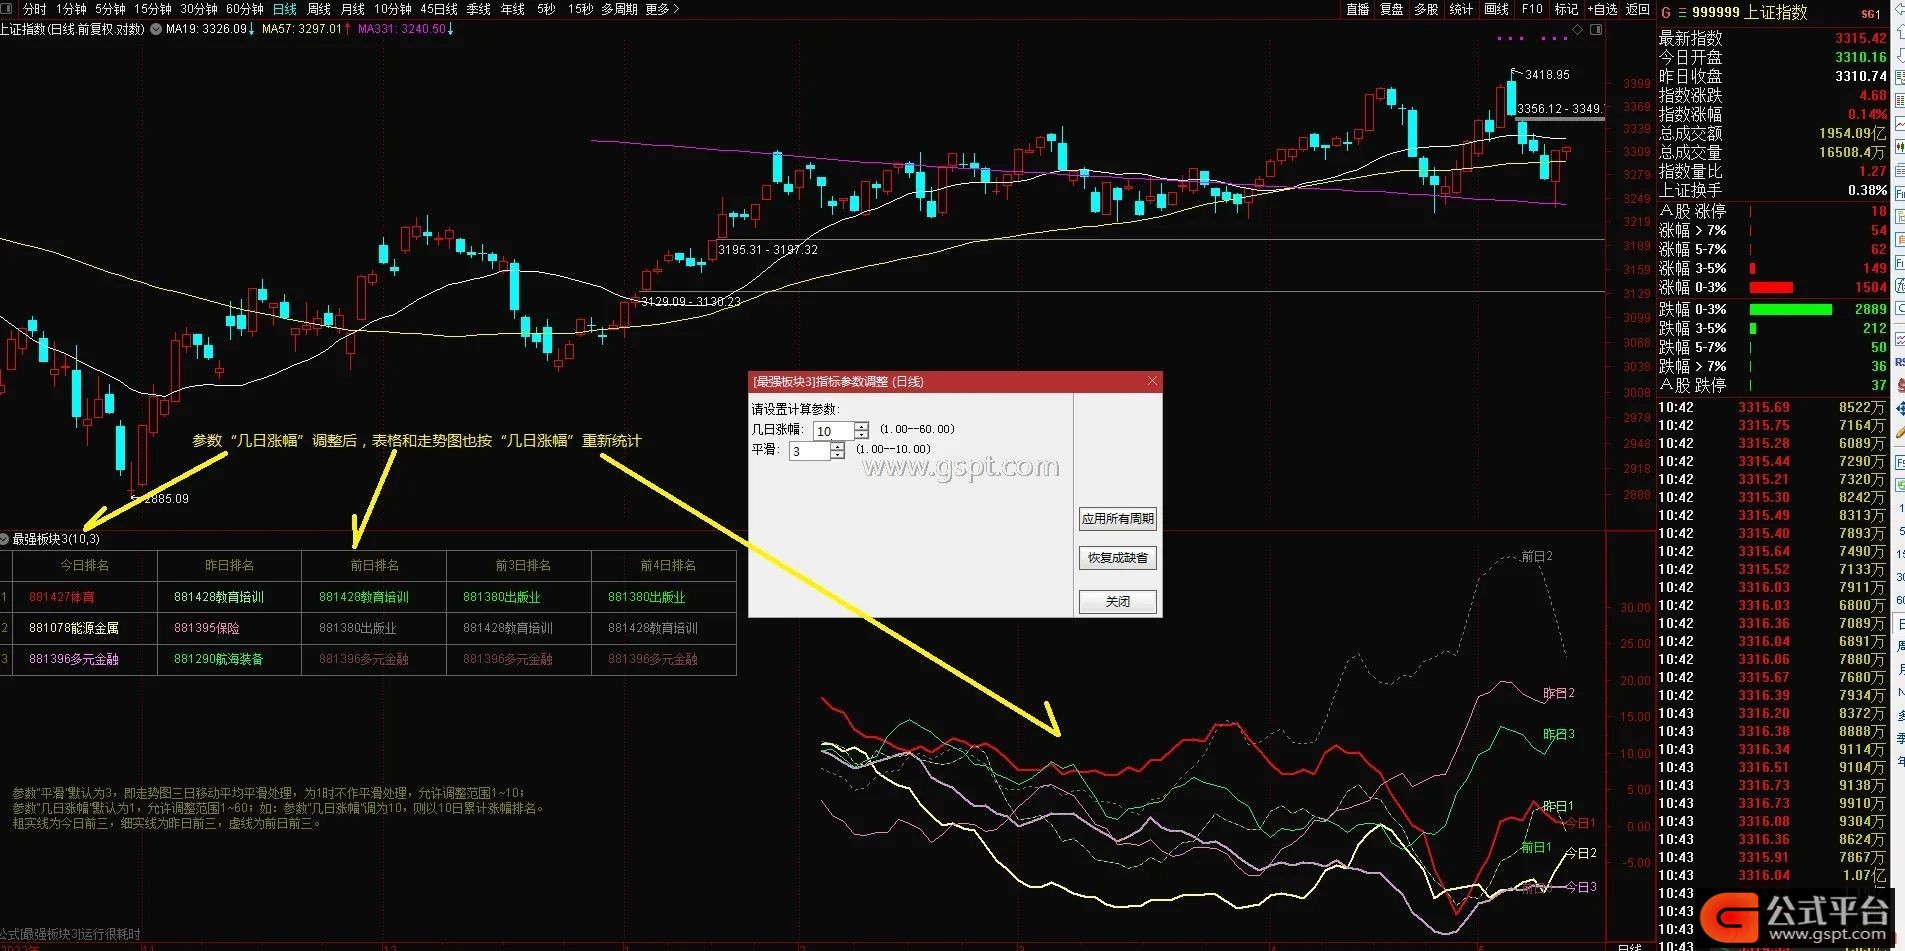
Task: Click the 总成交额 row in quote panel
Action: point(1773,133)
